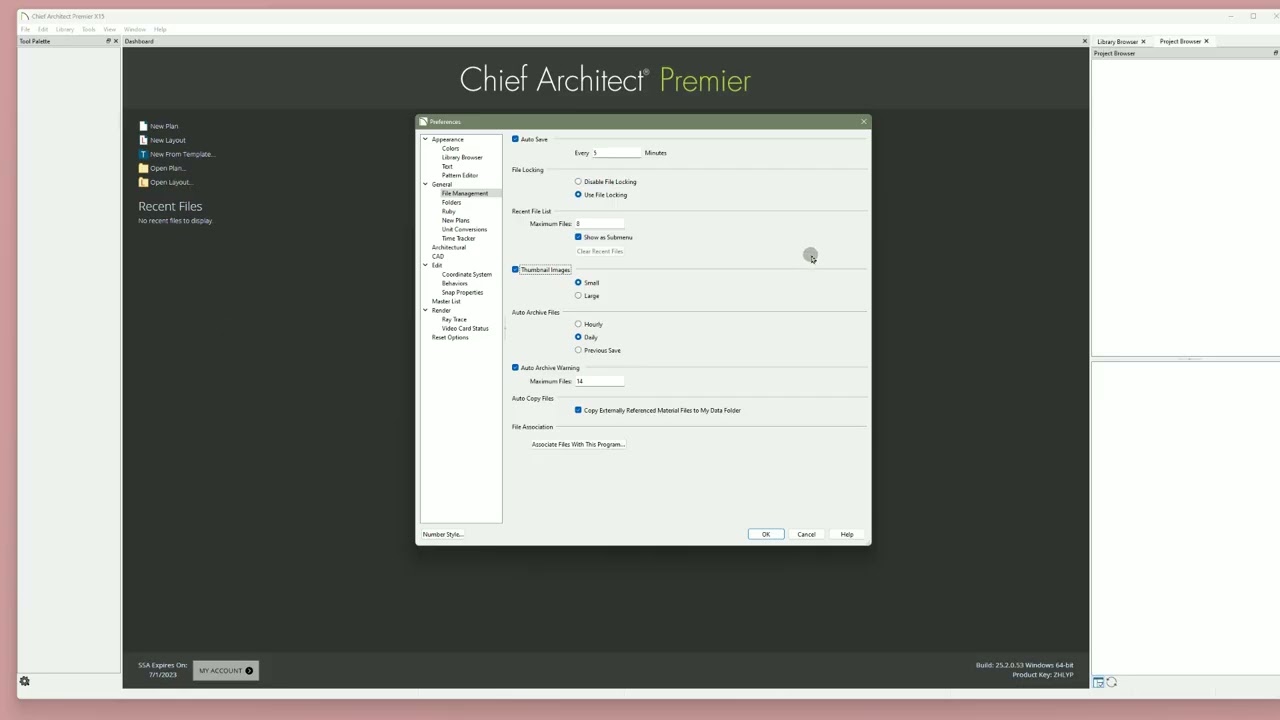Viewport: 1280px width, 720px height.
Task: Select Architectural in preferences tree
Action: click(x=449, y=247)
